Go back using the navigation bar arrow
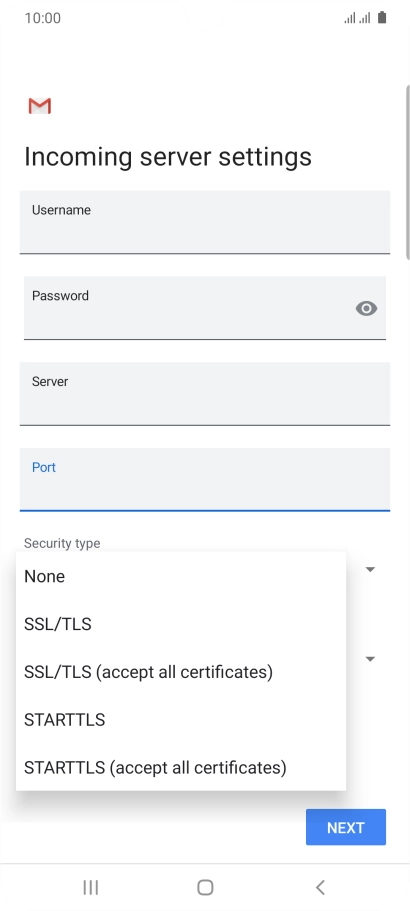Screen dimensions: 410x911 320,887
